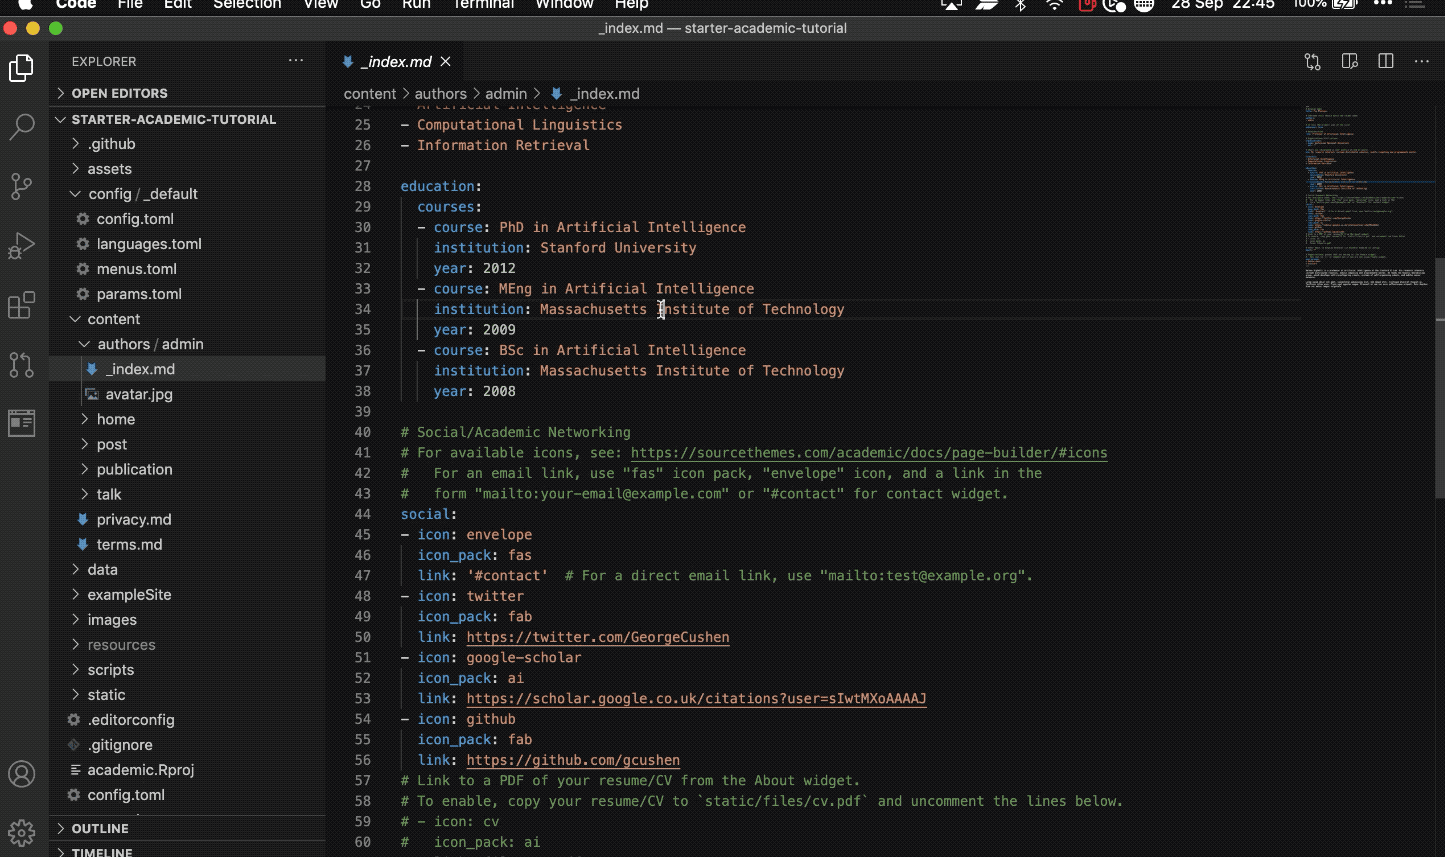Close the _index.md editor tab

pos(446,62)
